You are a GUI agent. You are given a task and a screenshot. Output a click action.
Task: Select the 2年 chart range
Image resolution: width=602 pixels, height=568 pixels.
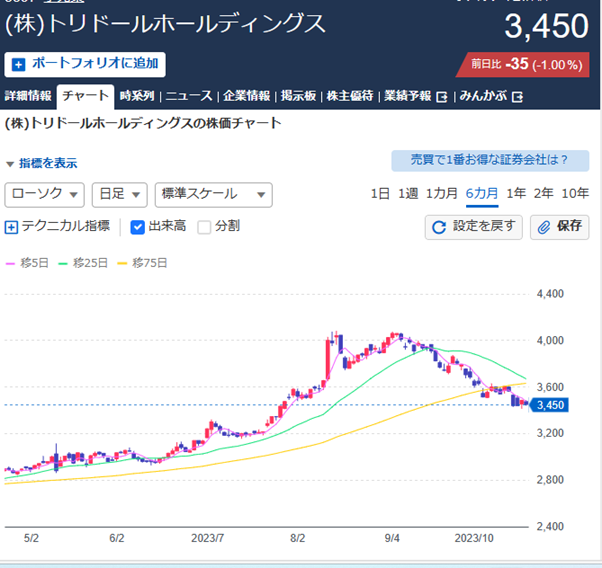(543, 194)
